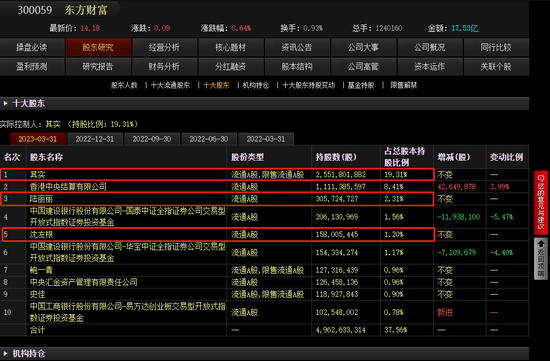
Task: Click the 国泰中证全指证券公司 fund shareholder name
Action: coord(128,217)
